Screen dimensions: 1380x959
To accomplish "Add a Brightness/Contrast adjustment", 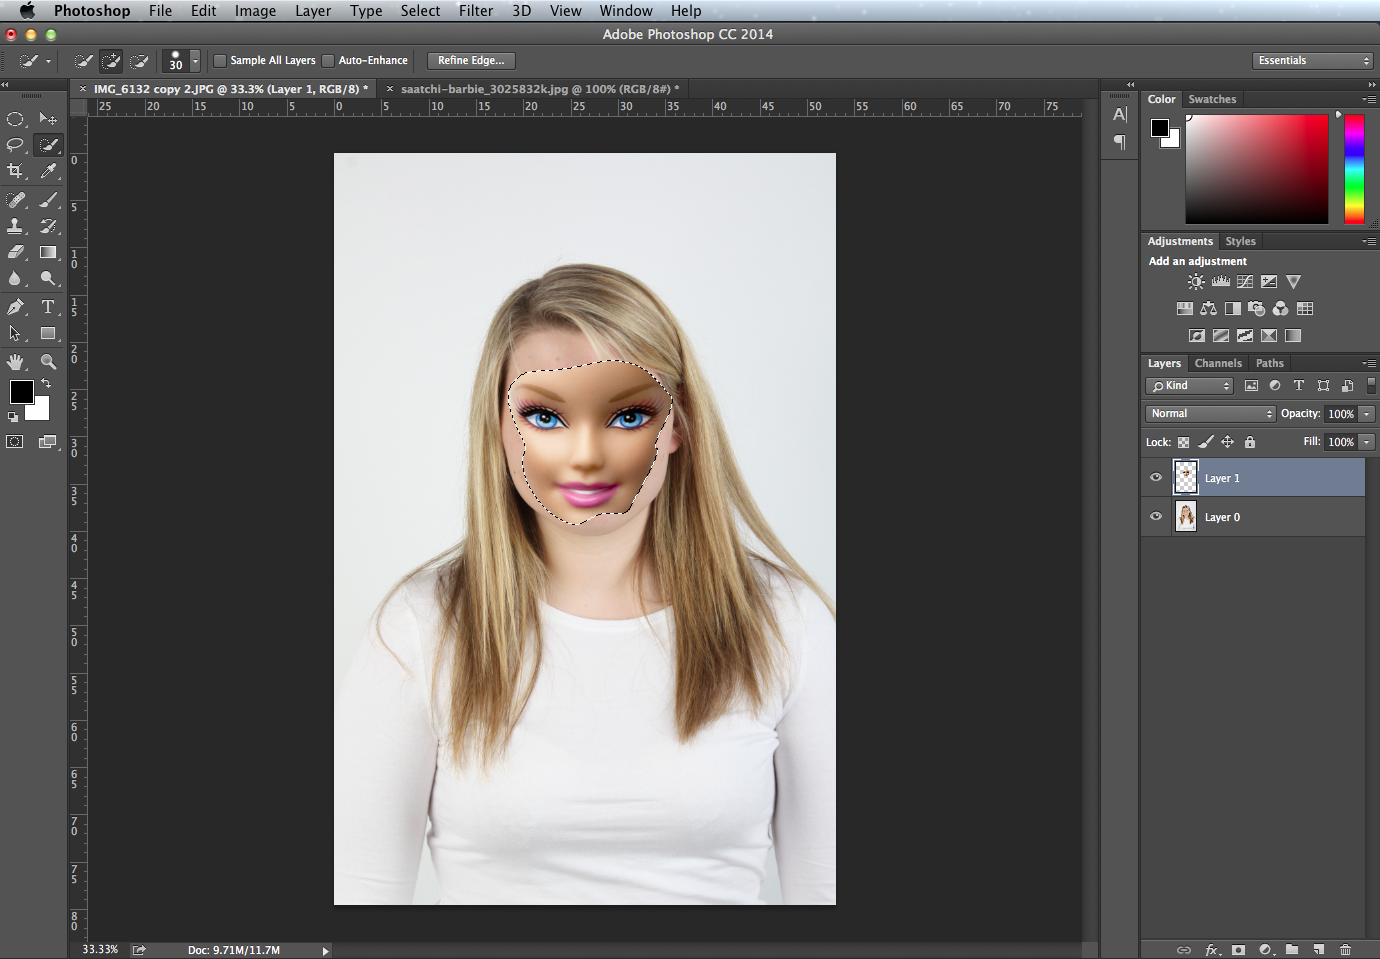I will (1196, 282).
